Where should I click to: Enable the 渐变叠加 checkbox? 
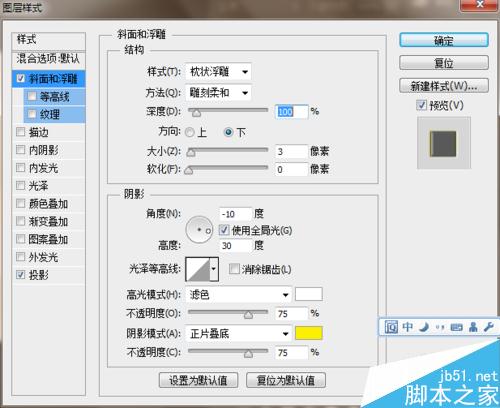(x=21, y=221)
